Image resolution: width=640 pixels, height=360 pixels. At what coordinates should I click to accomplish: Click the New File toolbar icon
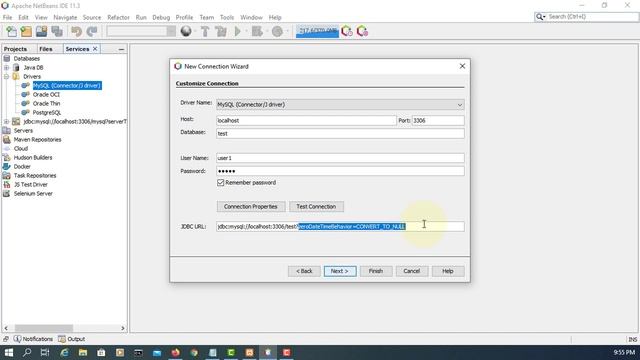11,31
